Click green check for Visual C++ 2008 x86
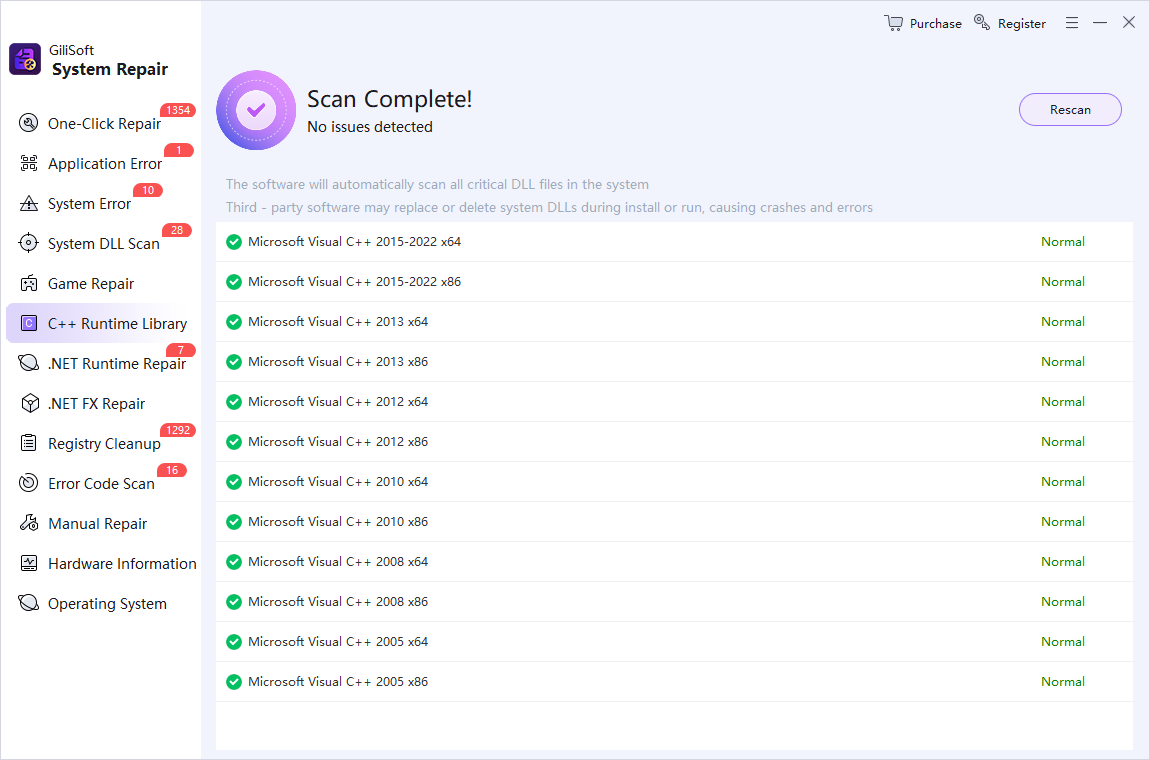The height and width of the screenshot is (760, 1150). click(x=234, y=602)
